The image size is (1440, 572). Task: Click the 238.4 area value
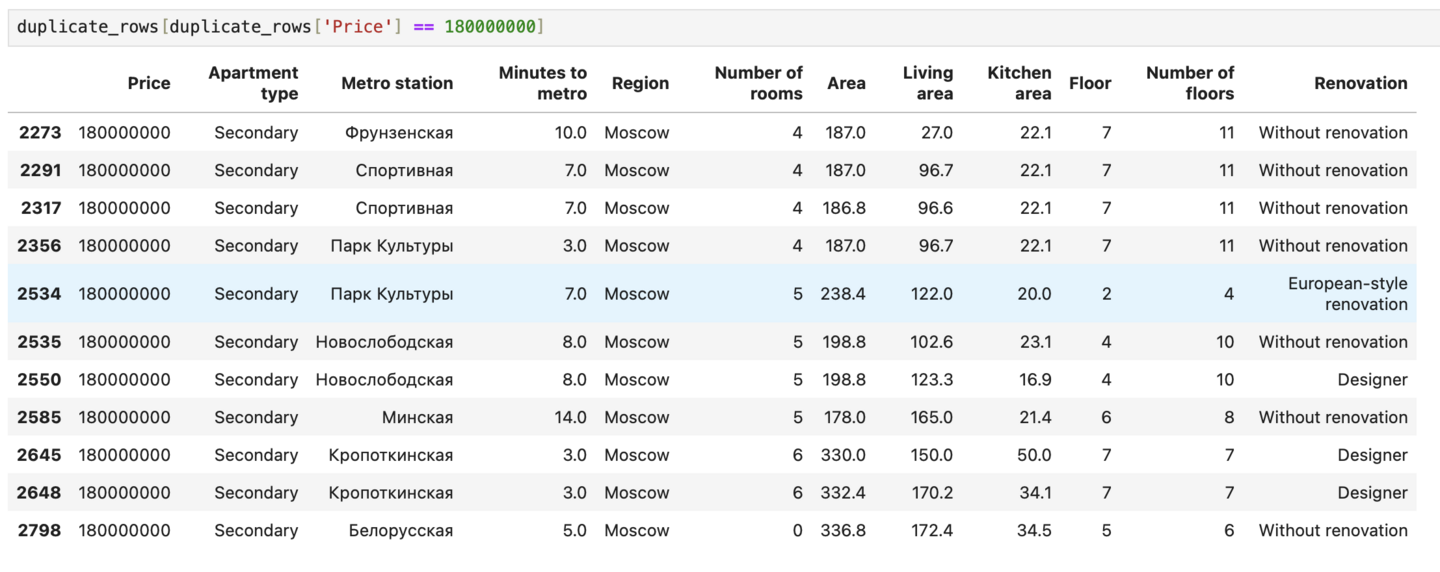coord(843,294)
